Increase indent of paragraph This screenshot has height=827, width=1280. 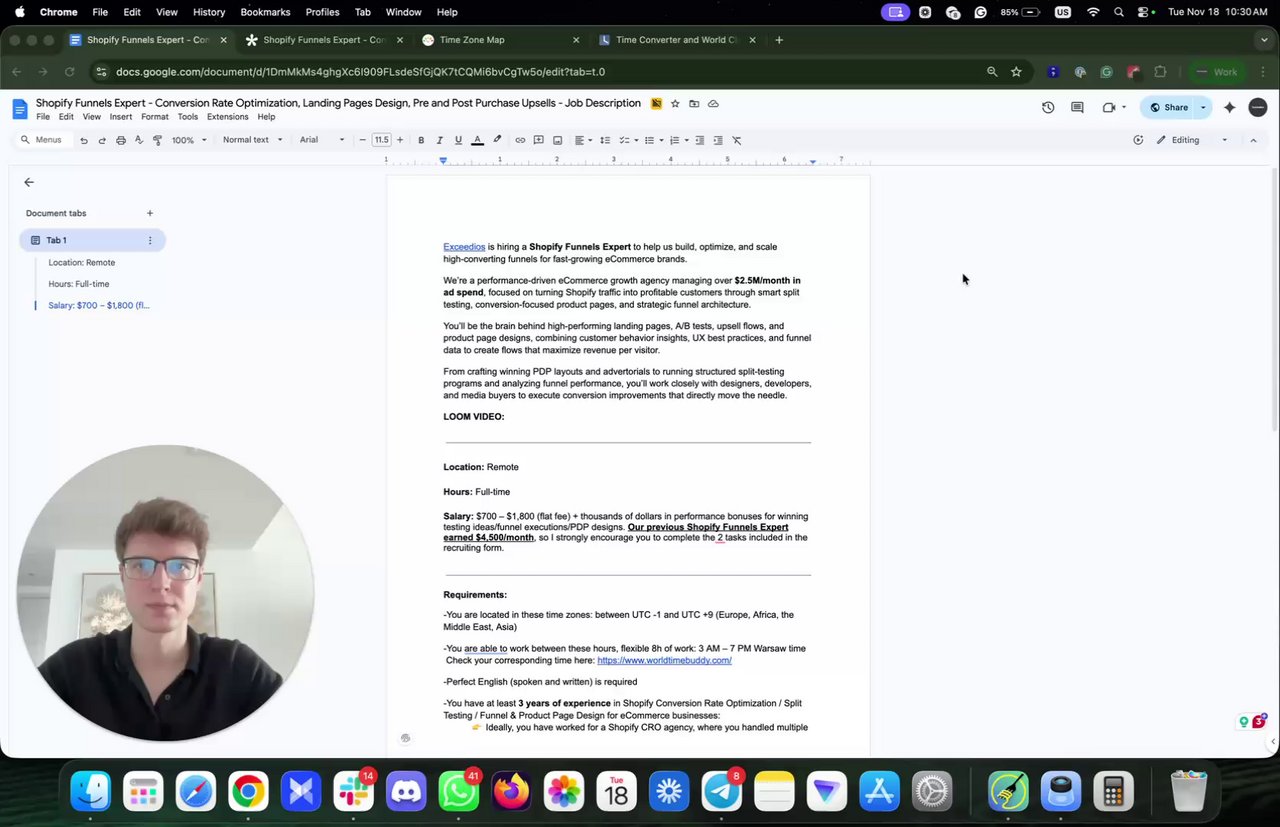pyautogui.click(x=718, y=140)
